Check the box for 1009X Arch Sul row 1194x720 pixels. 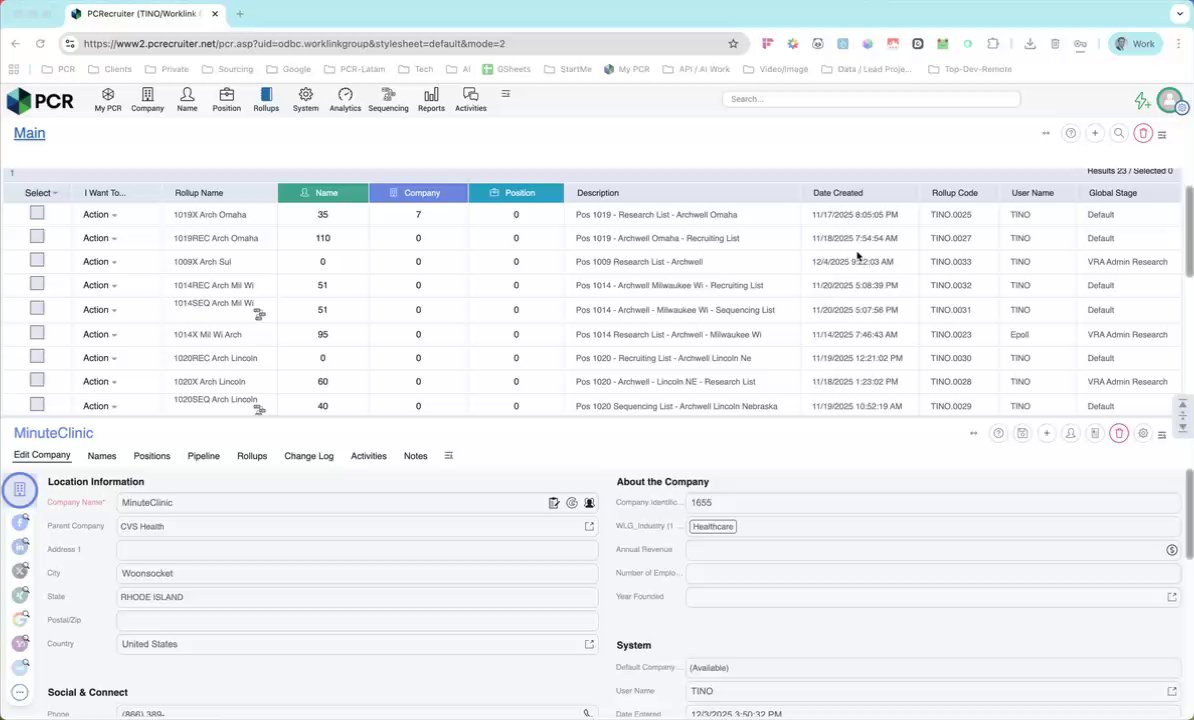[37, 260]
